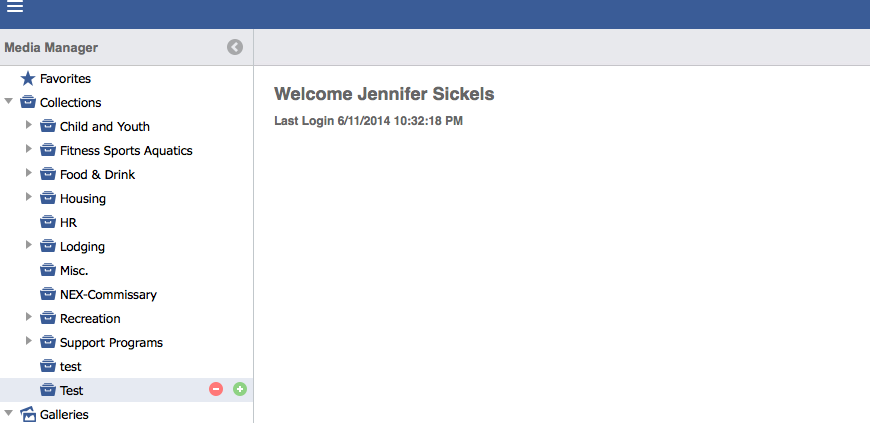870x423 pixels.
Task: Click the Galleries folder icon
Action: pyautogui.click(x=28, y=414)
